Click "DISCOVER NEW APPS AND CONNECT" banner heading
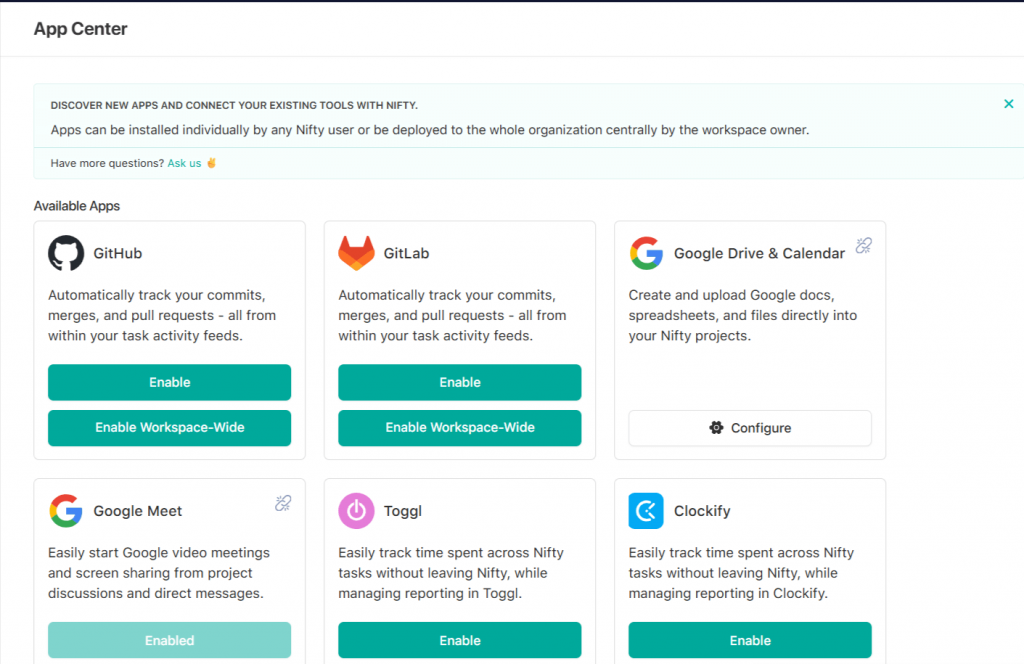This screenshot has width=1024, height=664. [x=234, y=105]
